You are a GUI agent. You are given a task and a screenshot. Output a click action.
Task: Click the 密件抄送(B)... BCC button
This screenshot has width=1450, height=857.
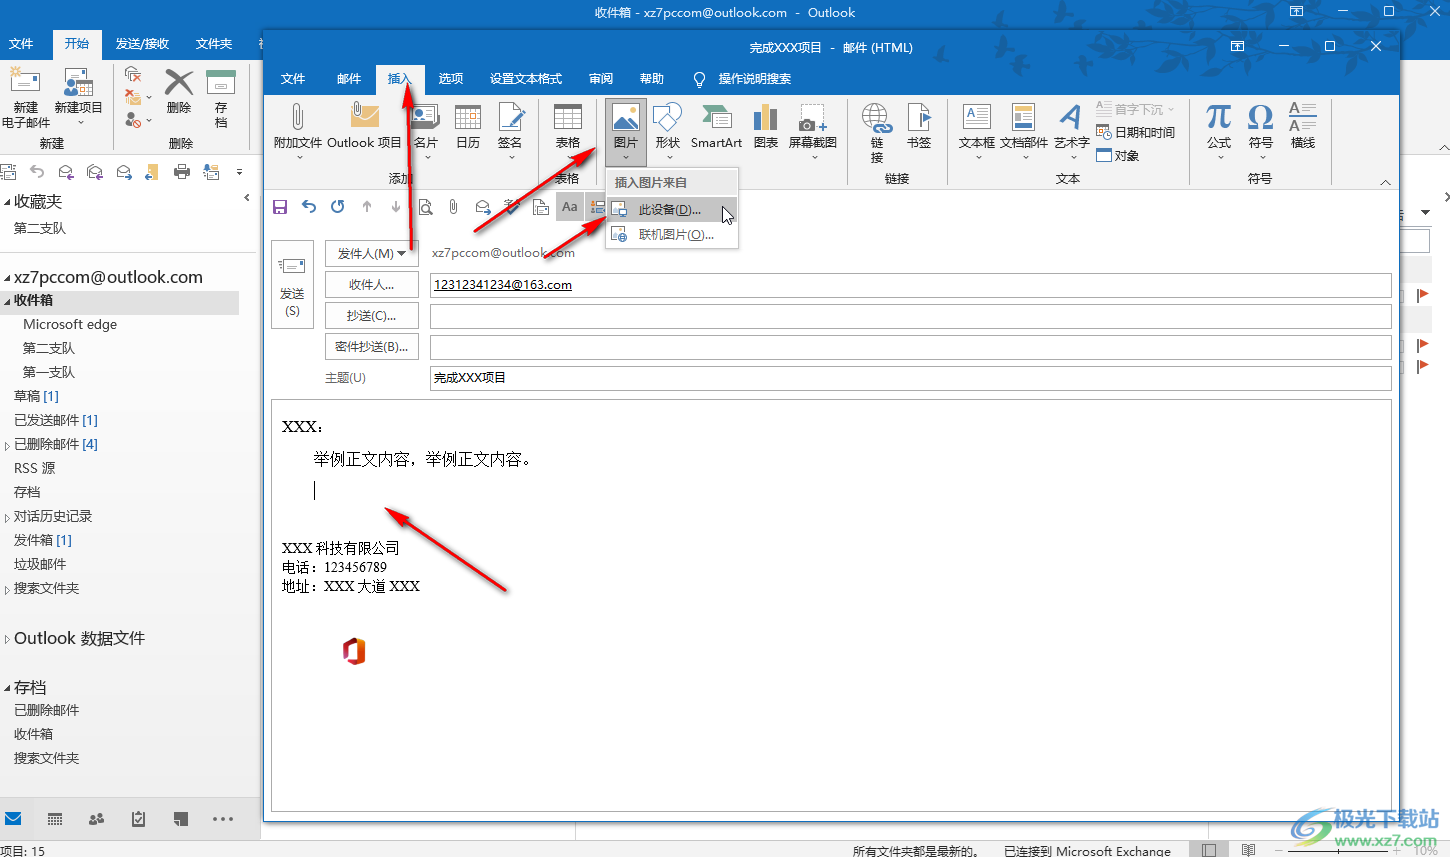point(372,347)
